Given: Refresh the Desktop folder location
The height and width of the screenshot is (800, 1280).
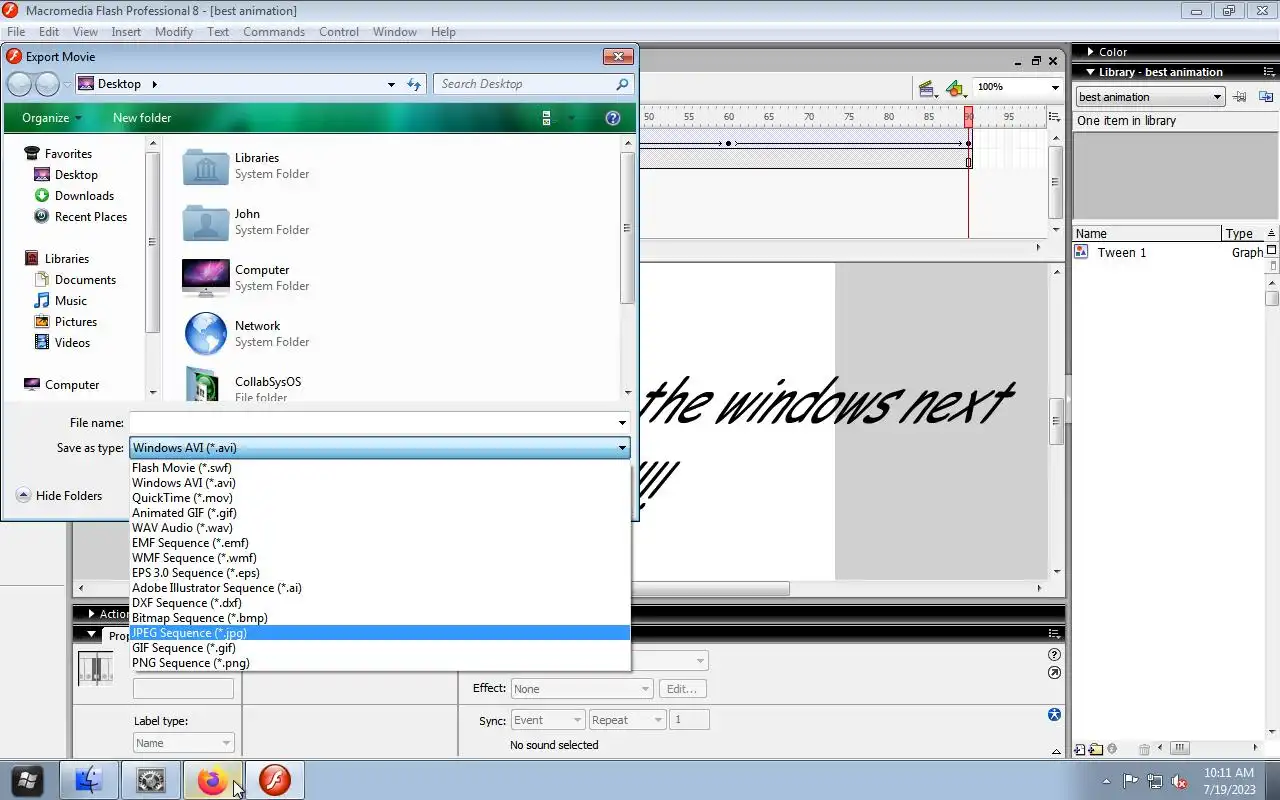Looking at the screenshot, I should pos(414,84).
